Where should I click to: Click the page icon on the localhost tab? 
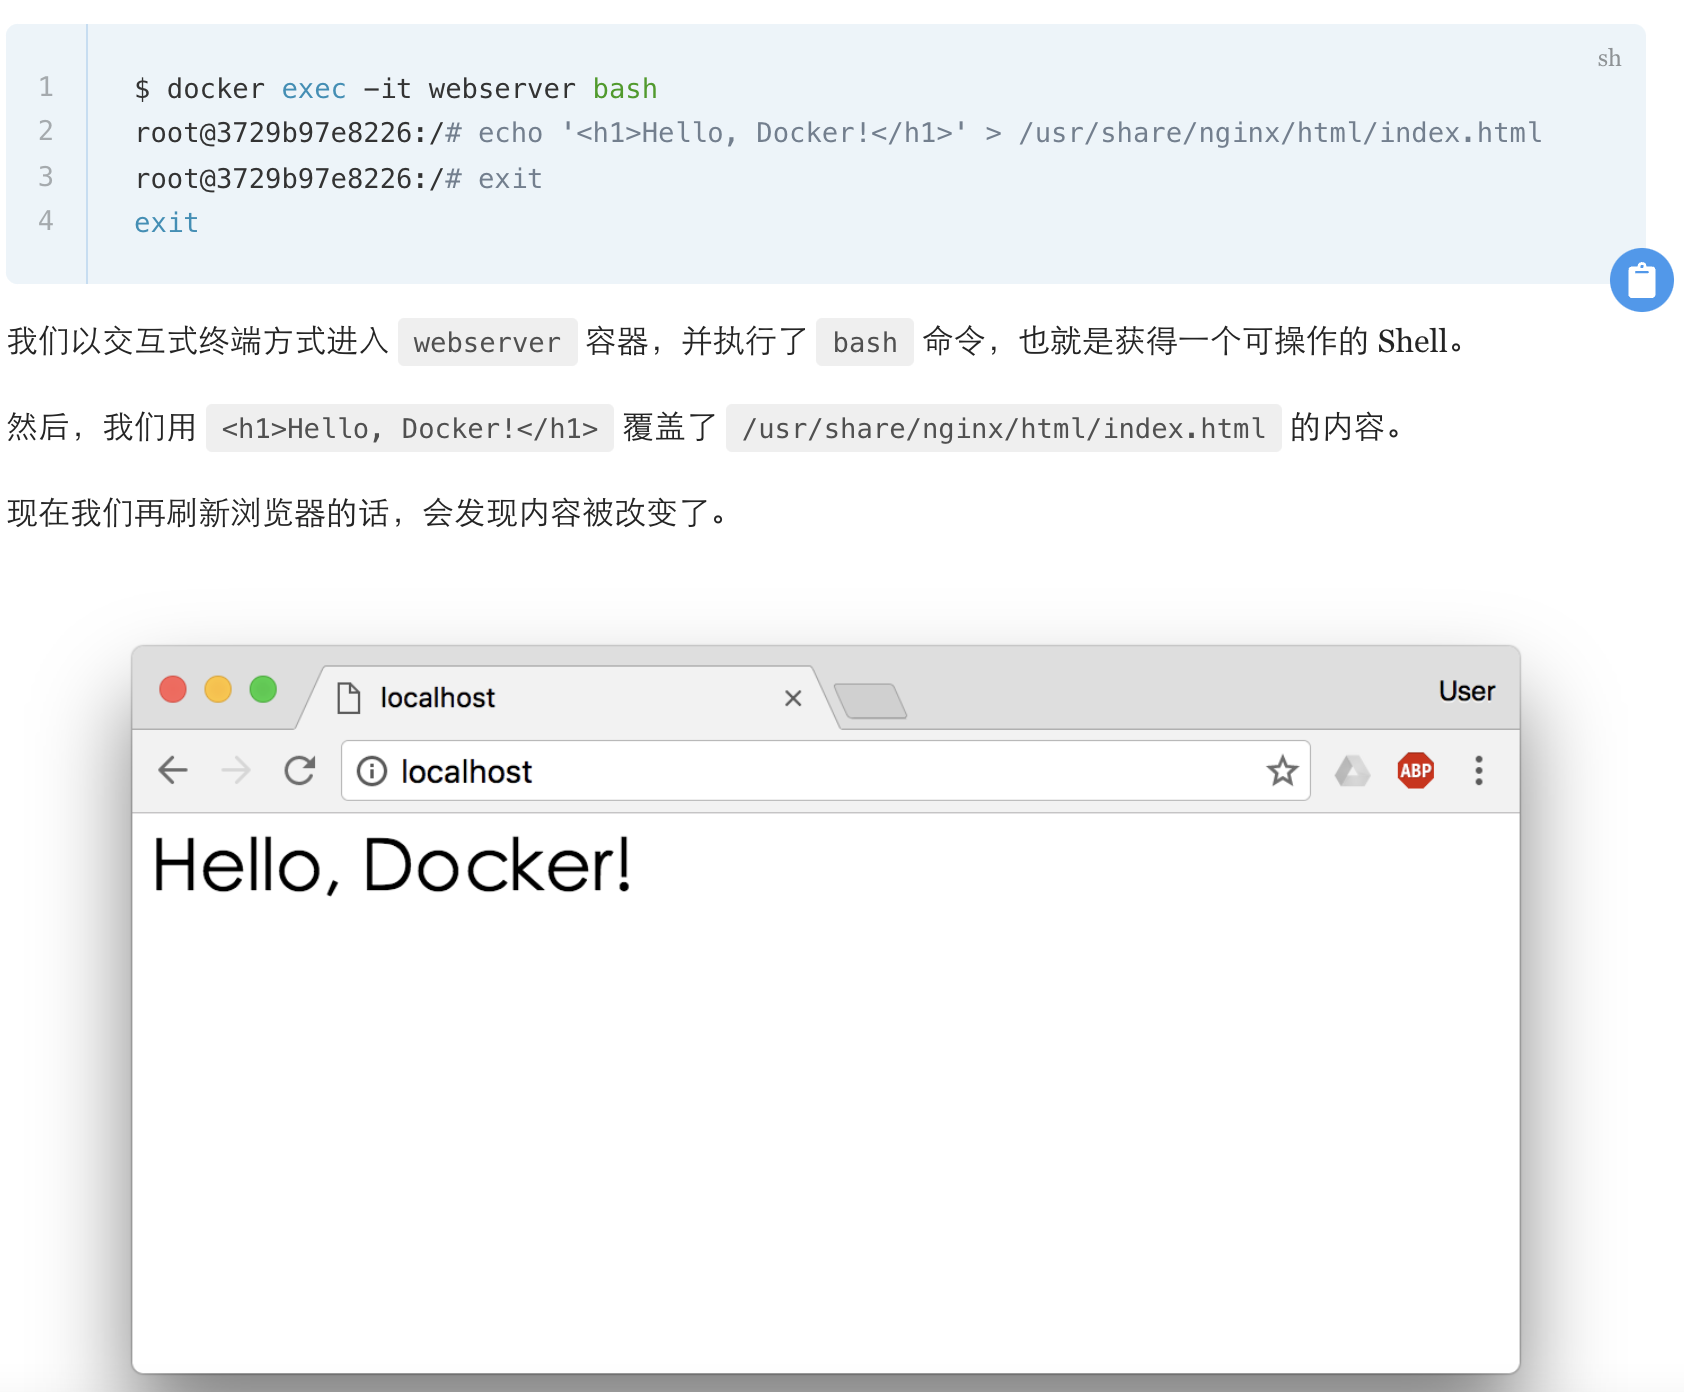point(349,698)
